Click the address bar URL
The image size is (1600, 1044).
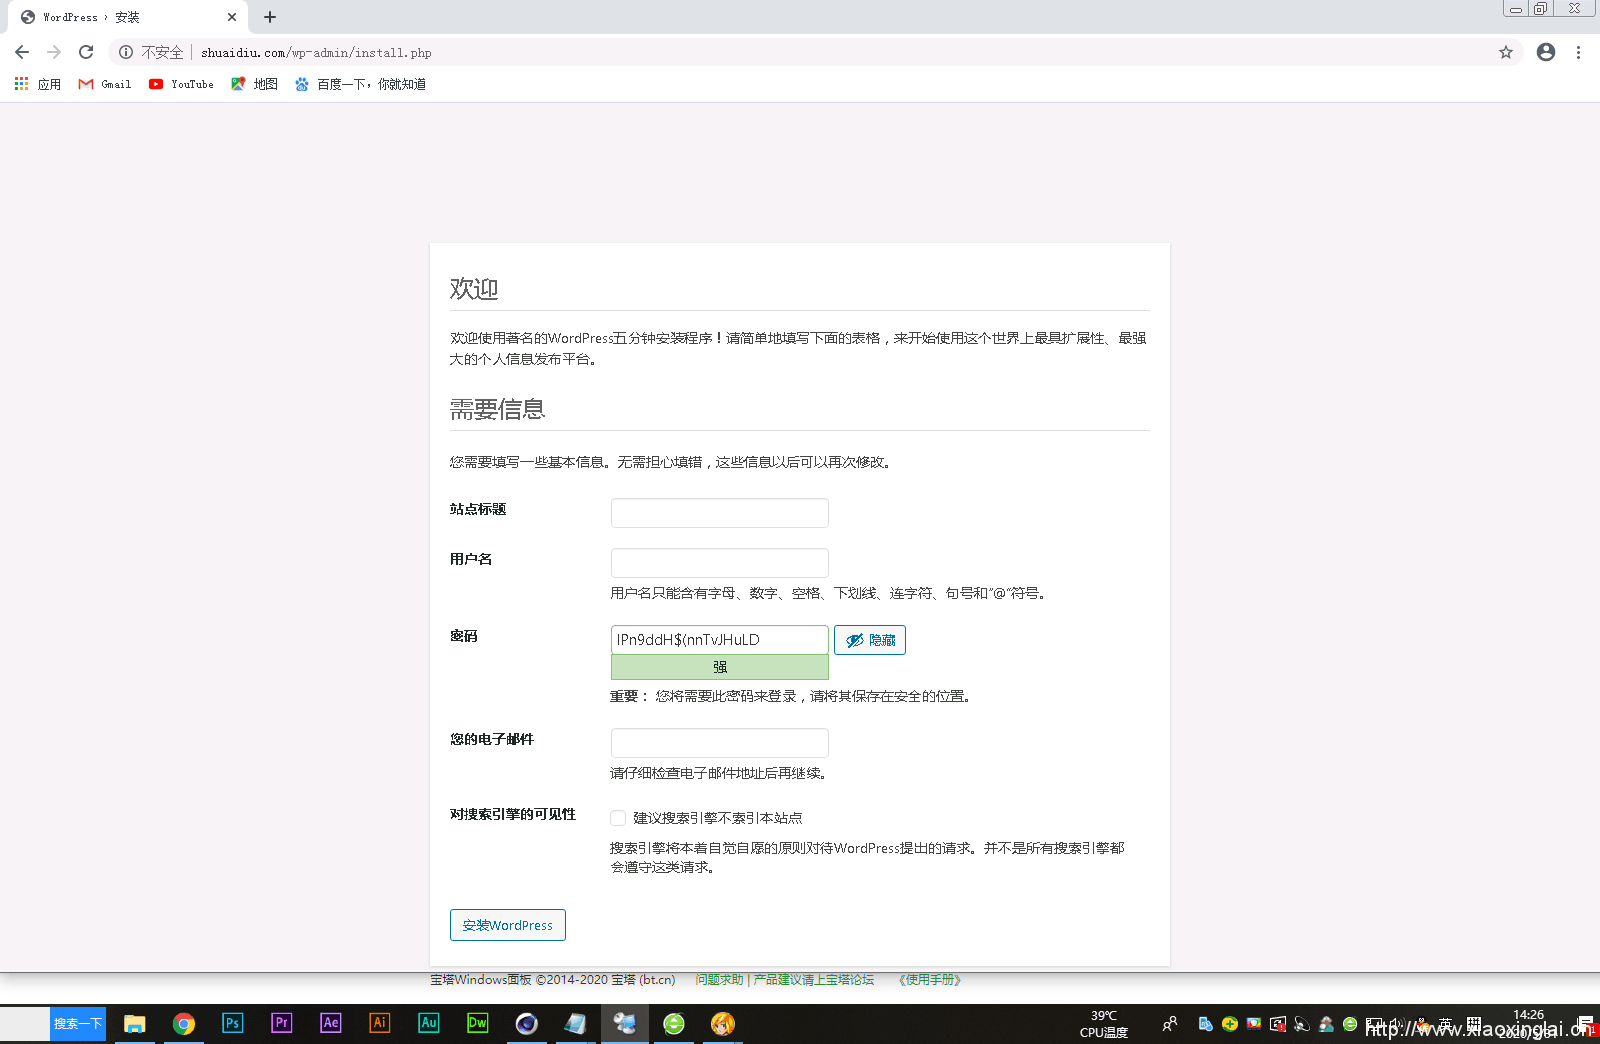316,52
